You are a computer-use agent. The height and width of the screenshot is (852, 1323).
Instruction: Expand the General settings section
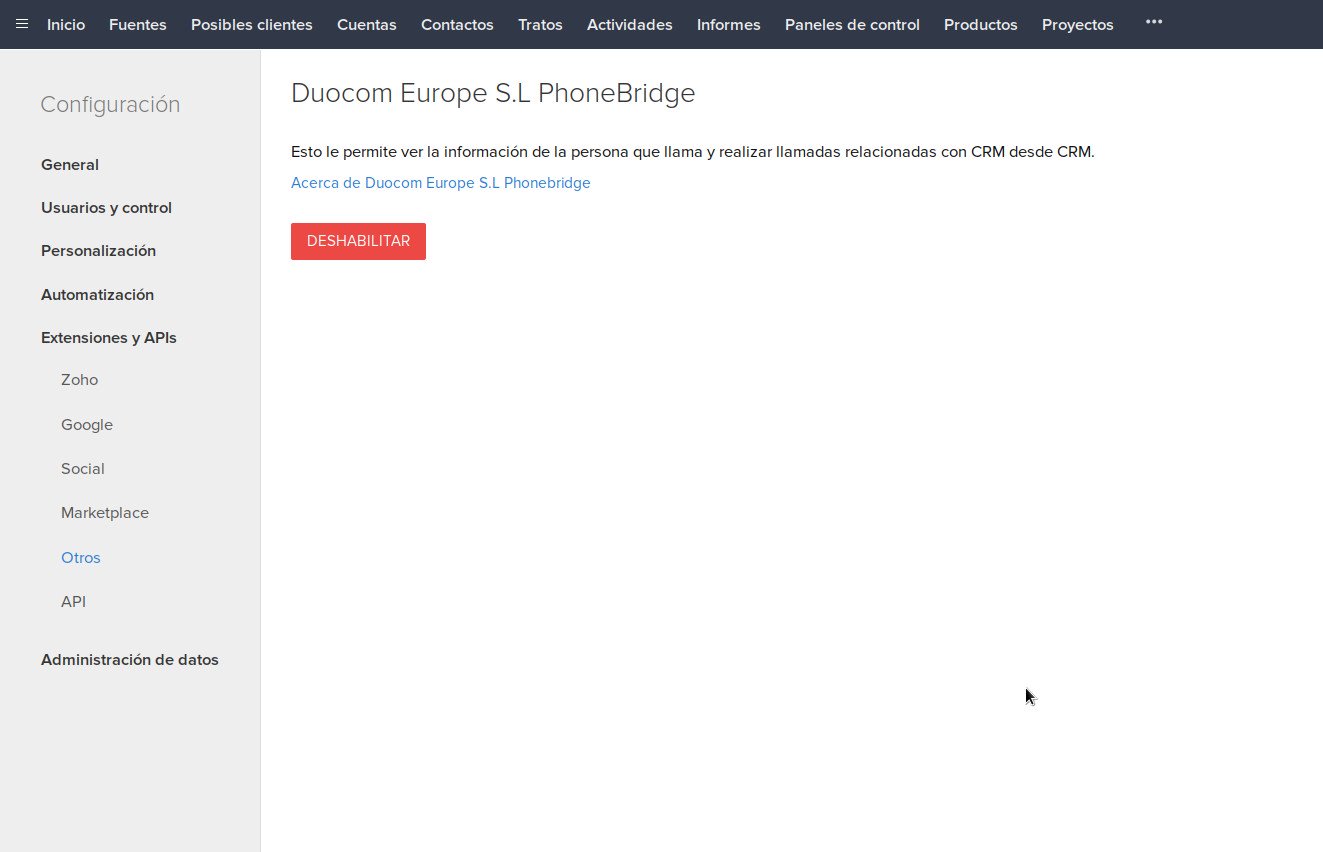pyautogui.click(x=70, y=165)
